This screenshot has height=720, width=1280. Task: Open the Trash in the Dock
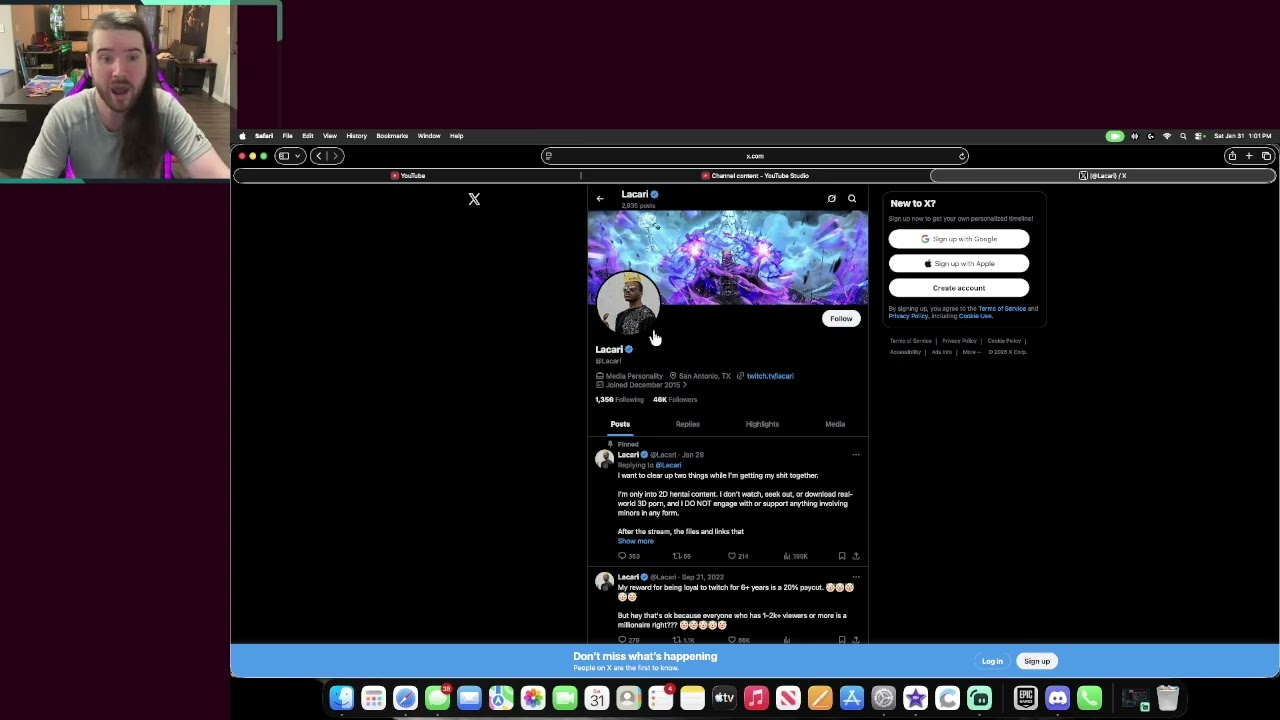tap(1168, 698)
